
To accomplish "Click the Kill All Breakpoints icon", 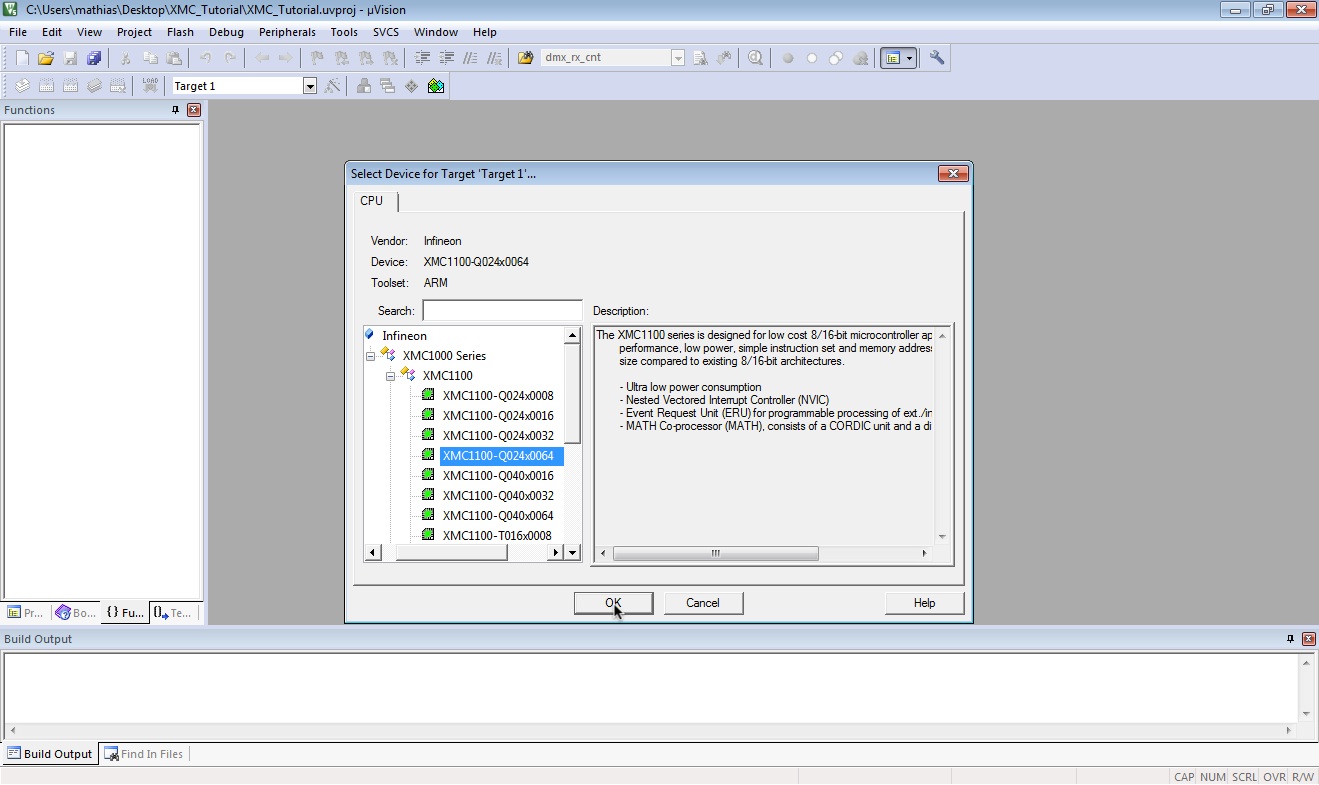I will [860, 58].
